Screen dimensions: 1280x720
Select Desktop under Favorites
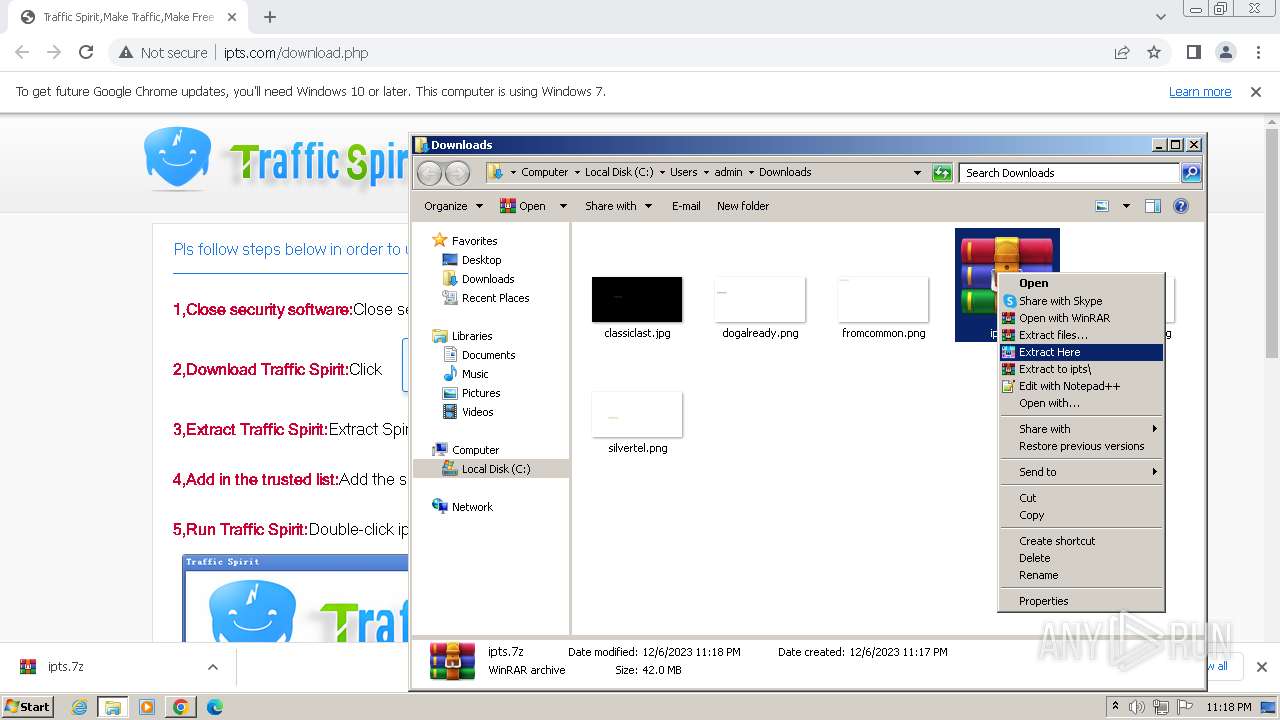coord(481,260)
